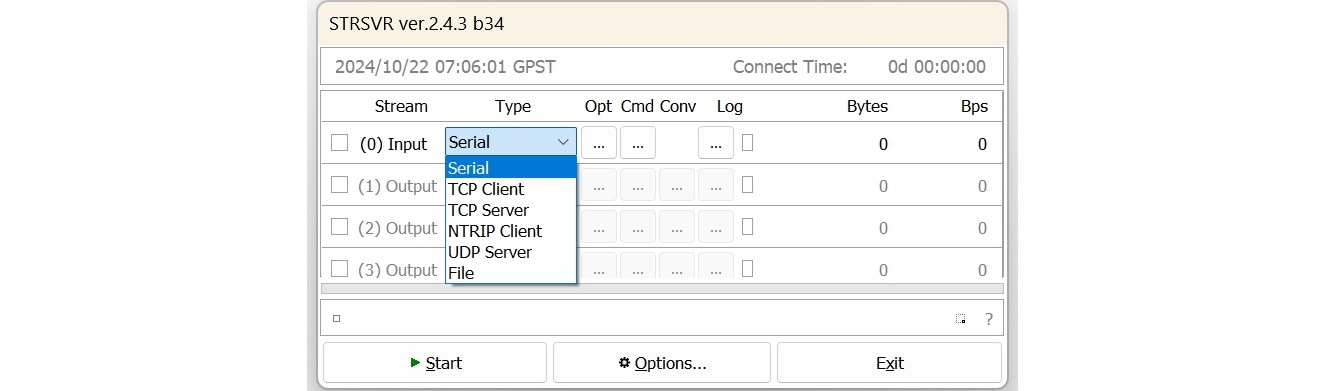Click the small dotted square monitor icon
1333x391 pixels.
(x=960, y=319)
